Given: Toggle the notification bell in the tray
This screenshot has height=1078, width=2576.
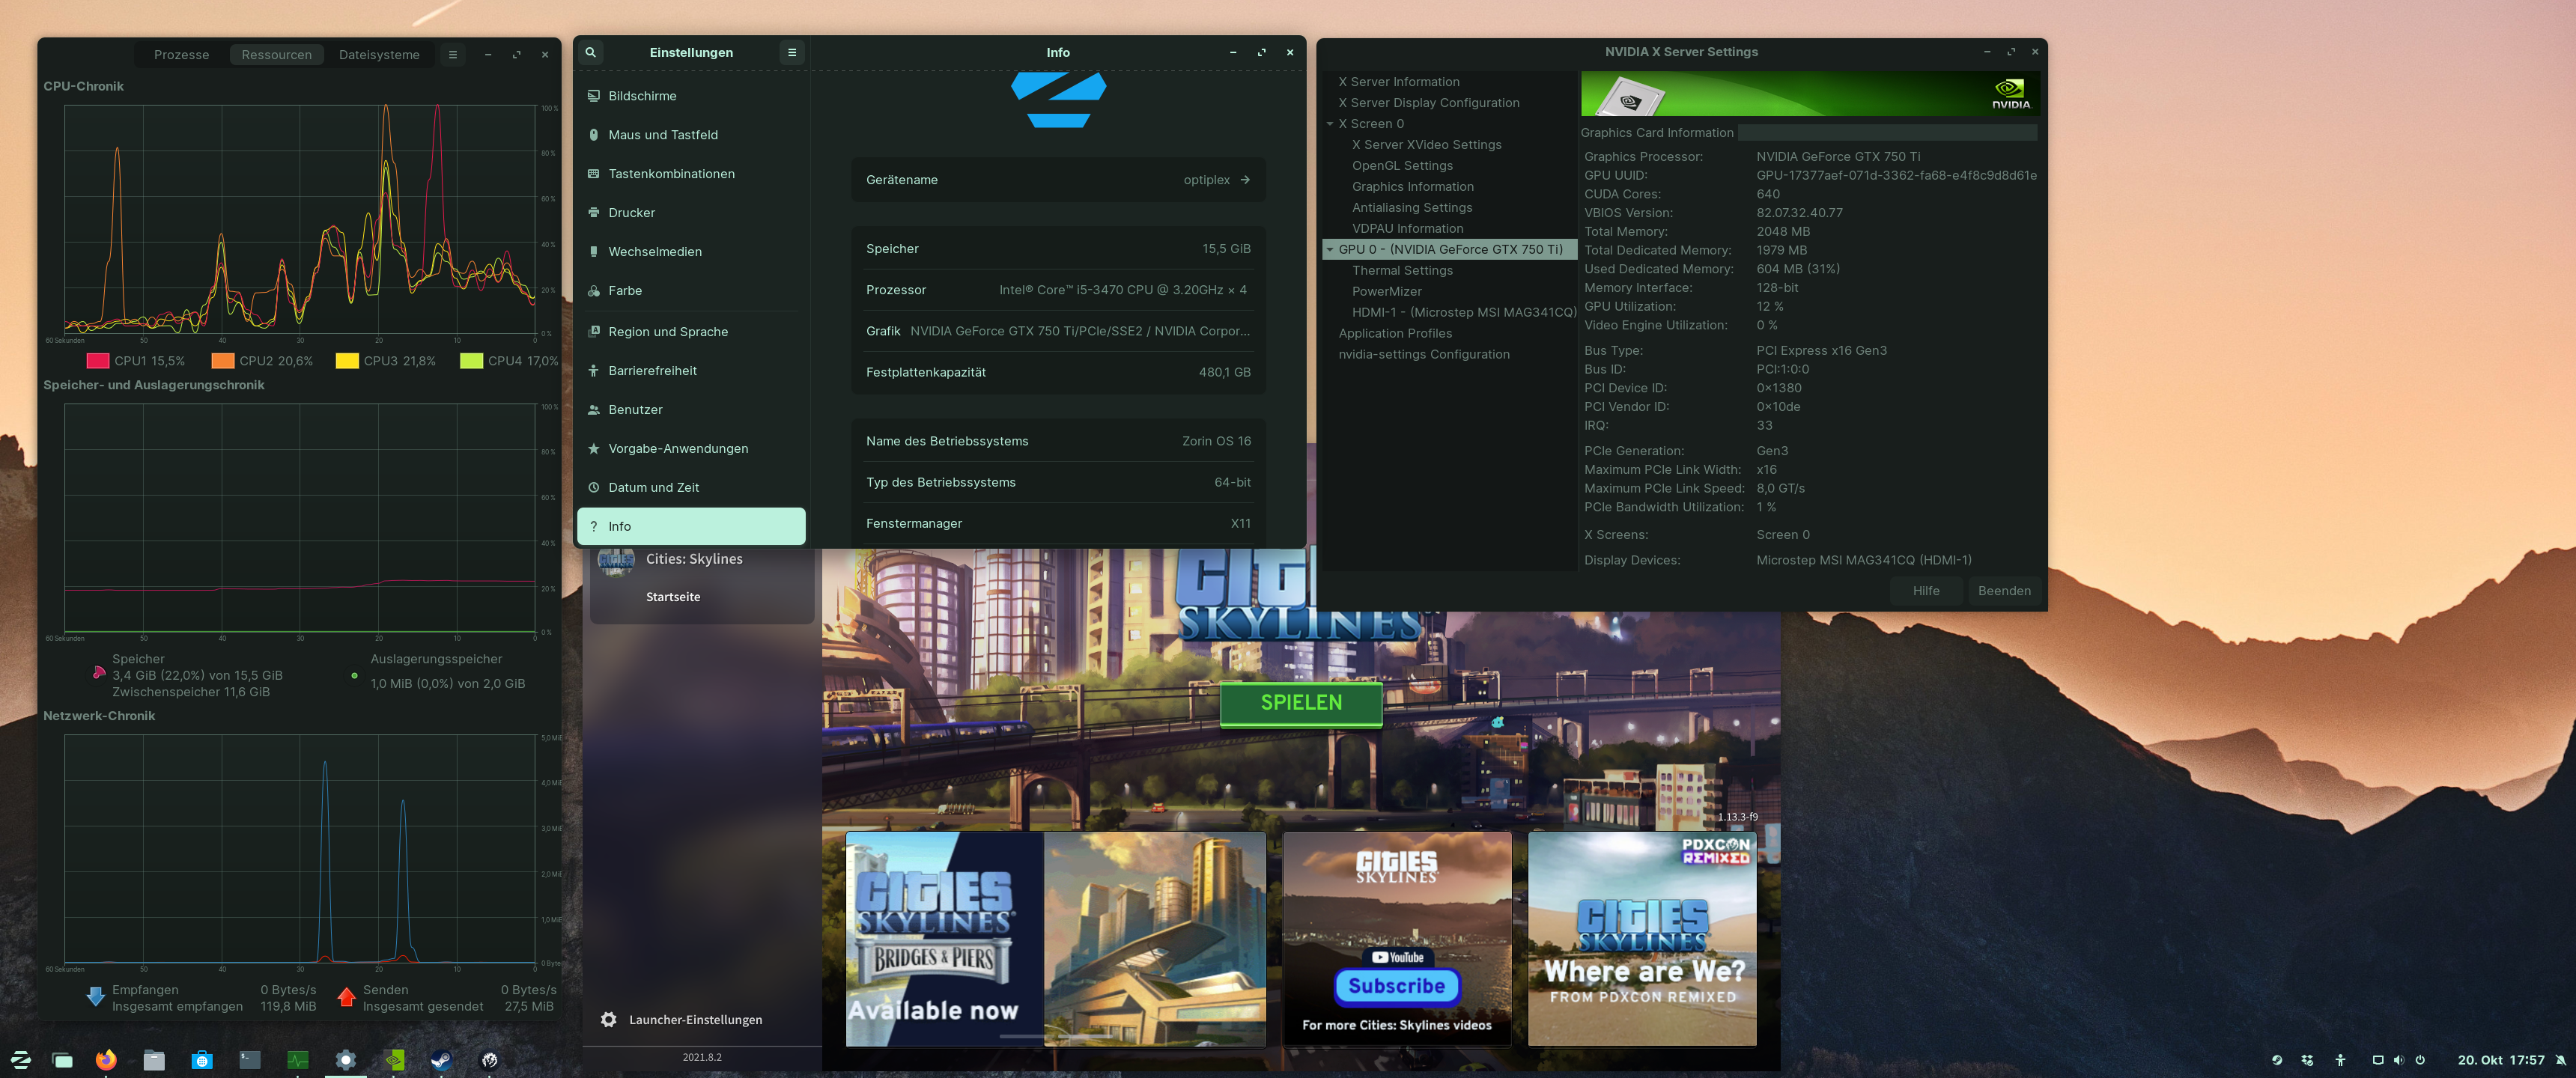Looking at the screenshot, I should pos(2560,1060).
